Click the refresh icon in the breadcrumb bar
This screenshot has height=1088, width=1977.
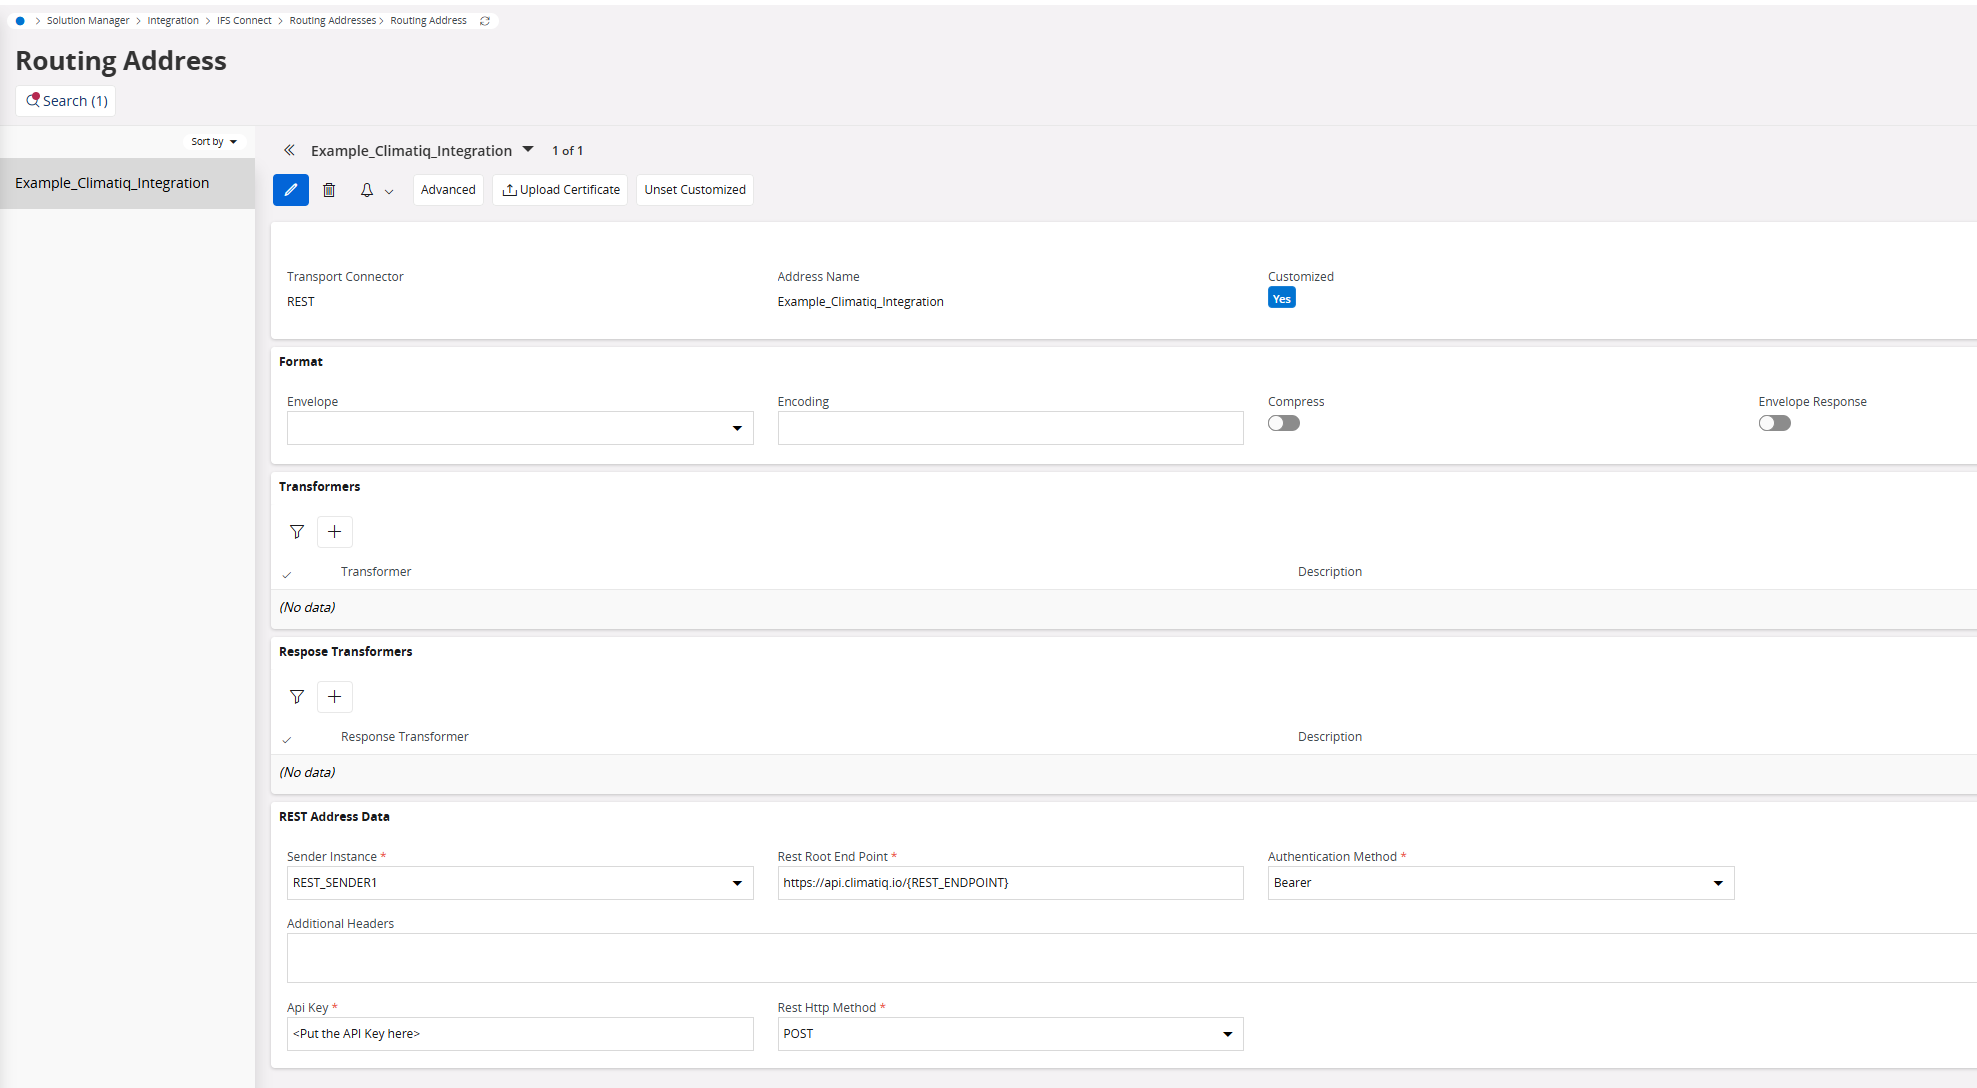coord(485,20)
